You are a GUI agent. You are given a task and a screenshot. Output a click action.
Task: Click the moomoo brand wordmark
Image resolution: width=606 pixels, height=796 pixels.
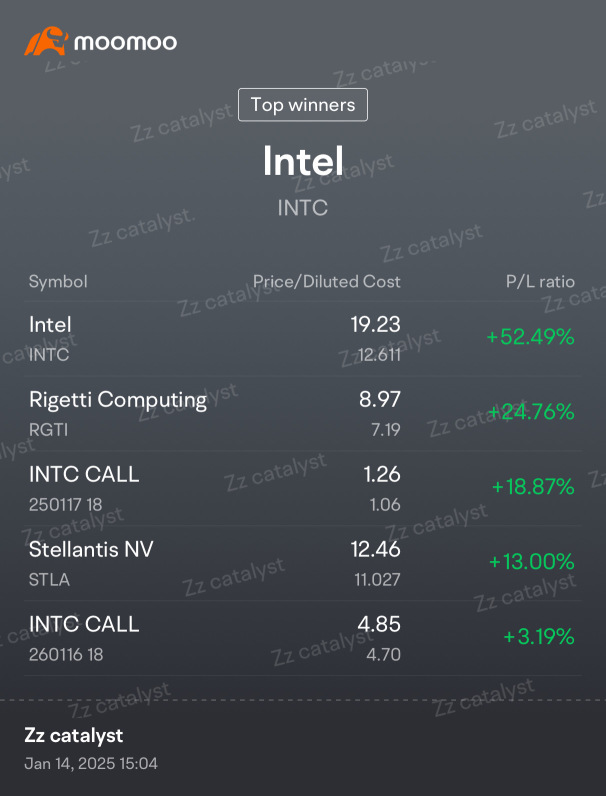[x=125, y=42]
